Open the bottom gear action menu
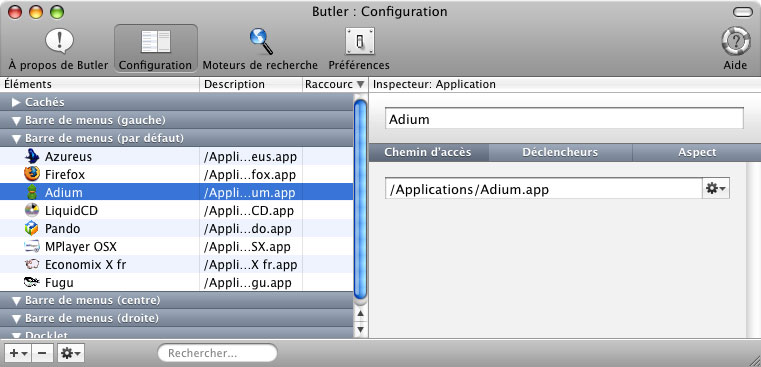Screen dimensions: 761x367 coord(70,353)
